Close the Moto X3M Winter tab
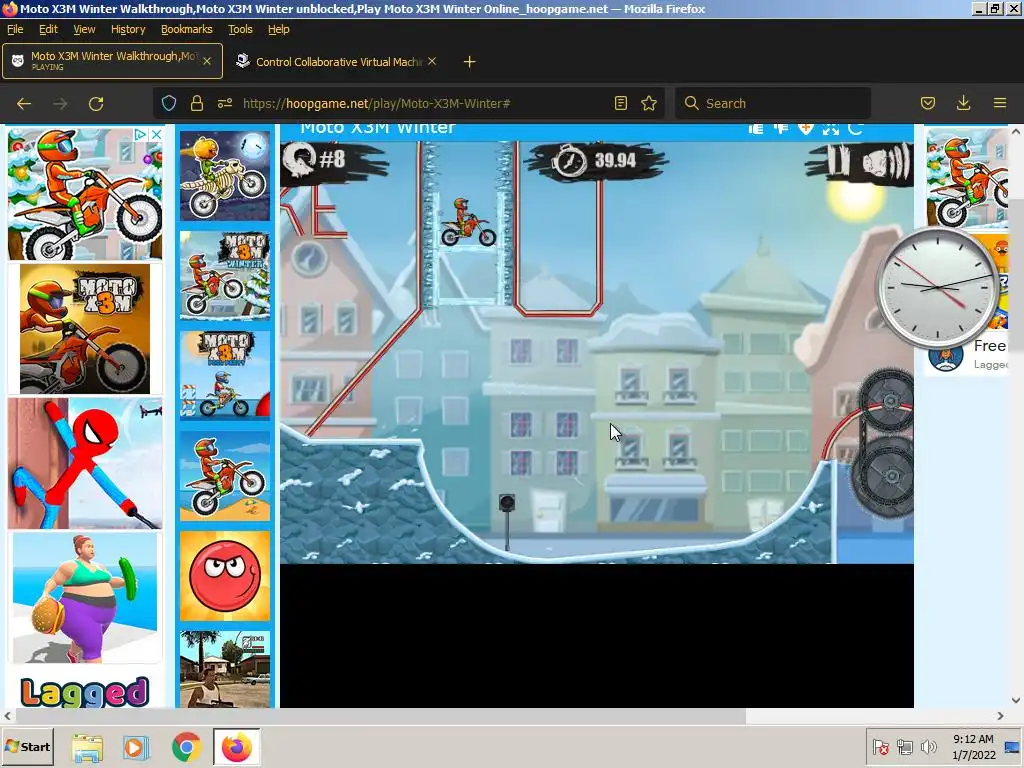This screenshot has width=1024, height=768. click(x=206, y=61)
